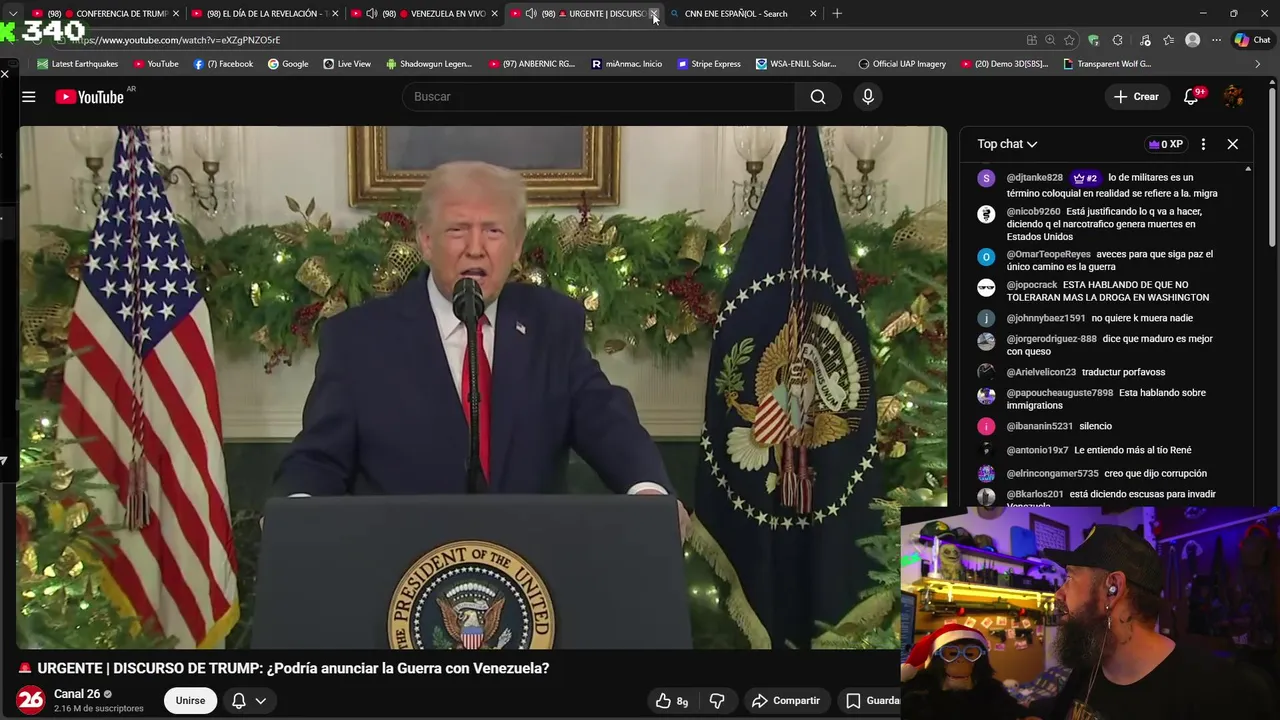Open the YouTube account avatar menu
This screenshot has width=1280, height=720.
tap(1234, 97)
